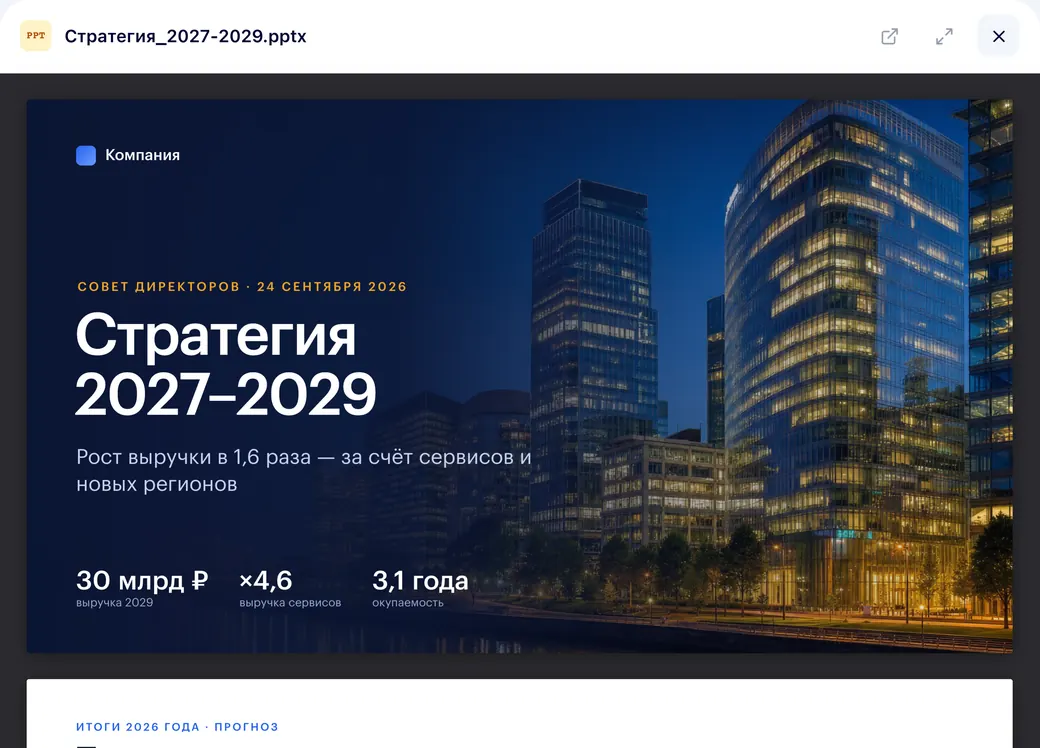Click the 3,1 года figure

point(420,580)
